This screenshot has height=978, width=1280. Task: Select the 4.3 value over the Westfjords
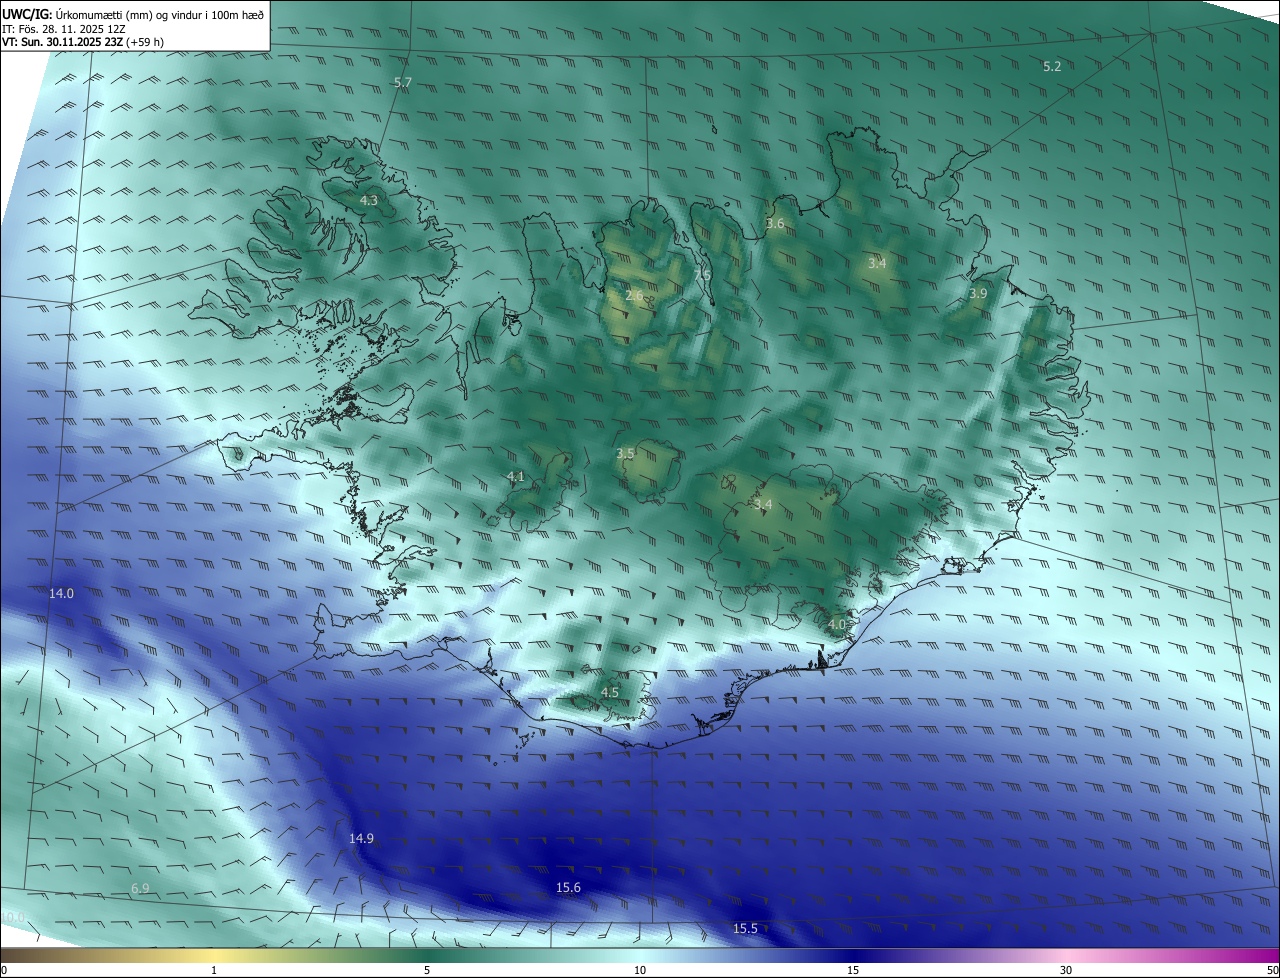[x=369, y=200]
